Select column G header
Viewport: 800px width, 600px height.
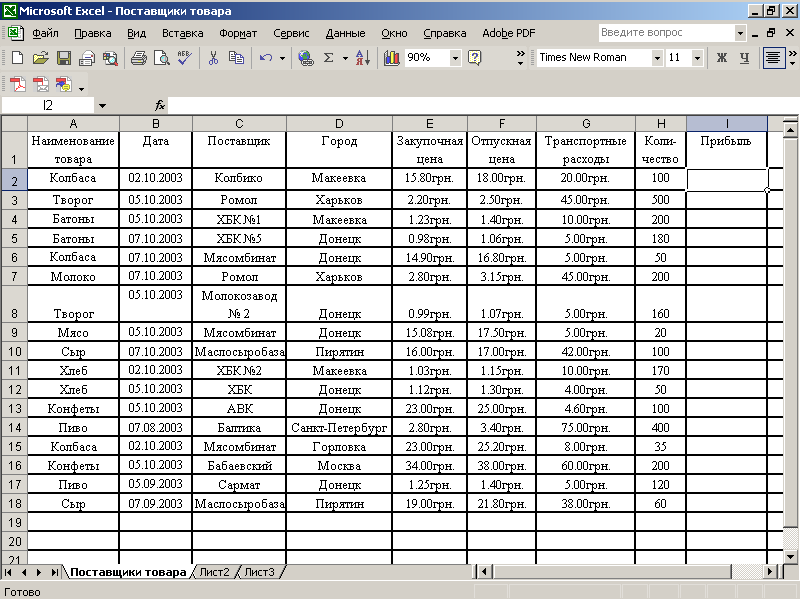pos(586,123)
